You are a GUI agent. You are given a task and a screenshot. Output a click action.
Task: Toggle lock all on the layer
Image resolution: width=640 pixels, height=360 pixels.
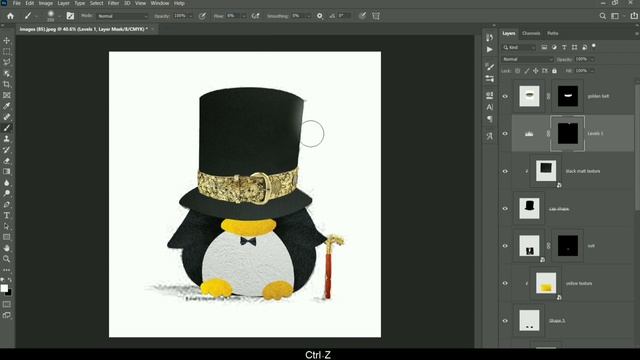click(x=554, y=71)
